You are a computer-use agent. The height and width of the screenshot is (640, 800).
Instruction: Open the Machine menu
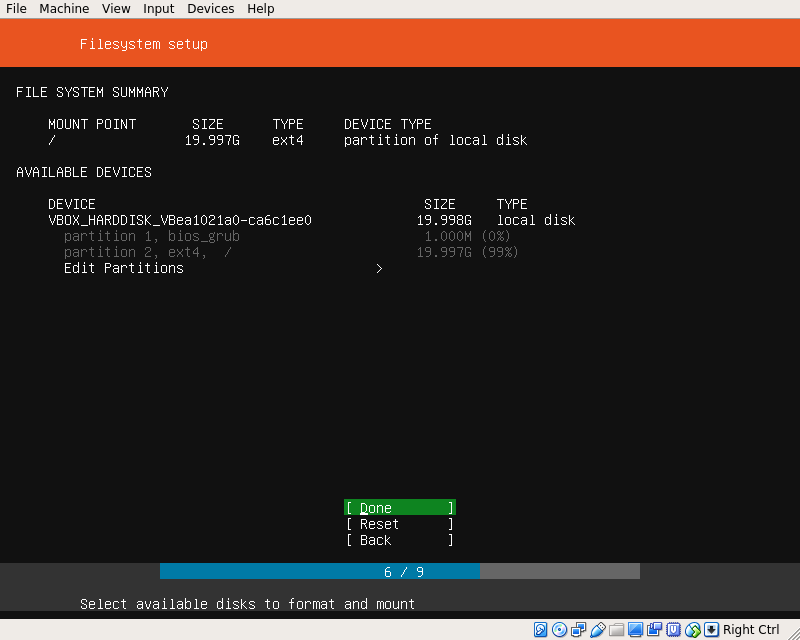[x=64, y=9]
